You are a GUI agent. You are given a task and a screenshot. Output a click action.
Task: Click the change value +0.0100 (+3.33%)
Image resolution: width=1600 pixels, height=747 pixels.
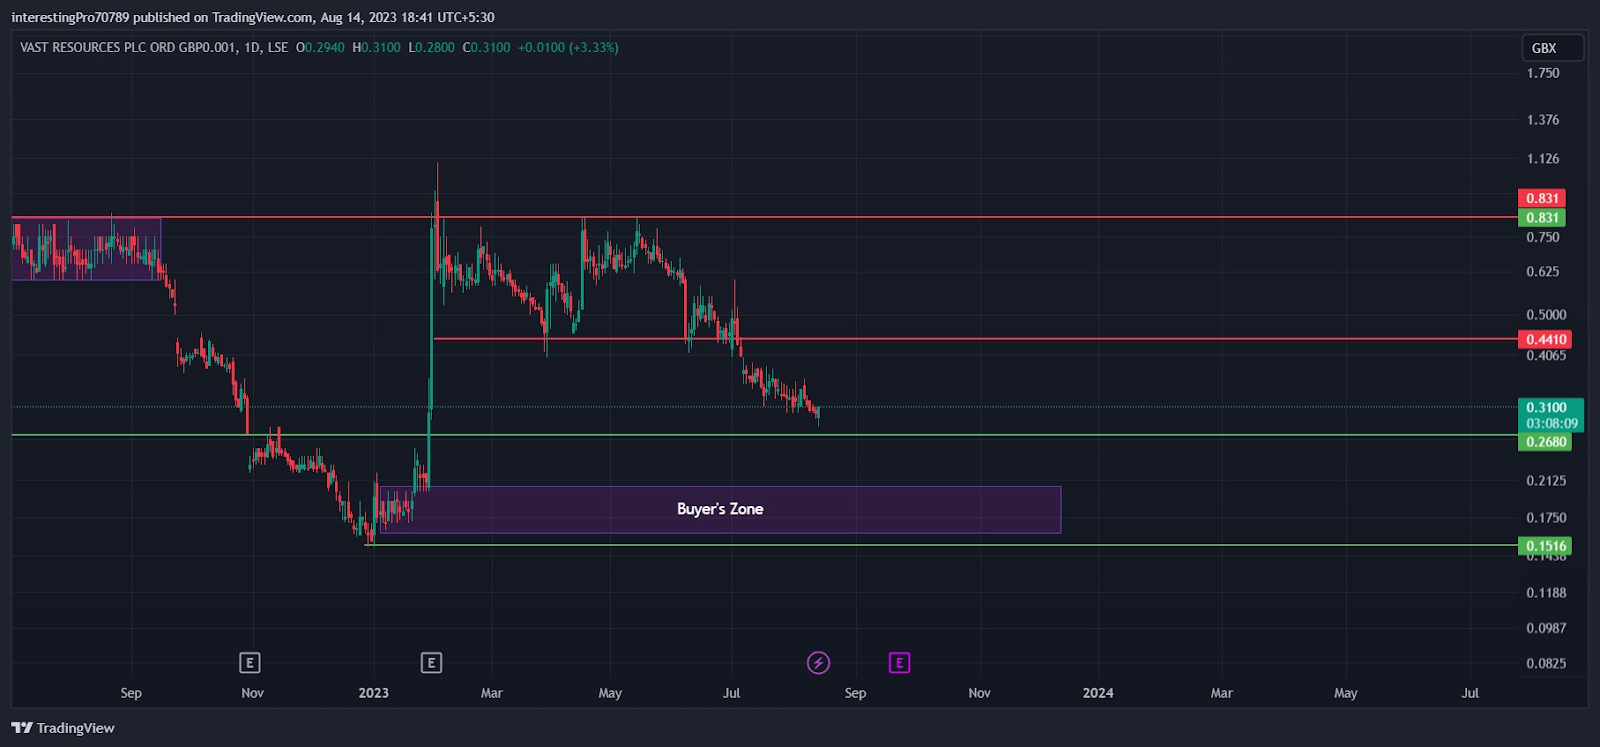[568, 47]
